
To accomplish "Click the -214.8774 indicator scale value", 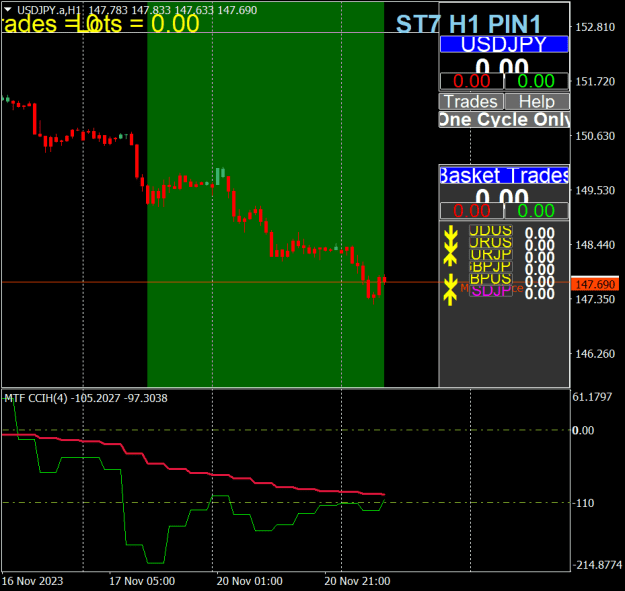I will tap(597, 565).
